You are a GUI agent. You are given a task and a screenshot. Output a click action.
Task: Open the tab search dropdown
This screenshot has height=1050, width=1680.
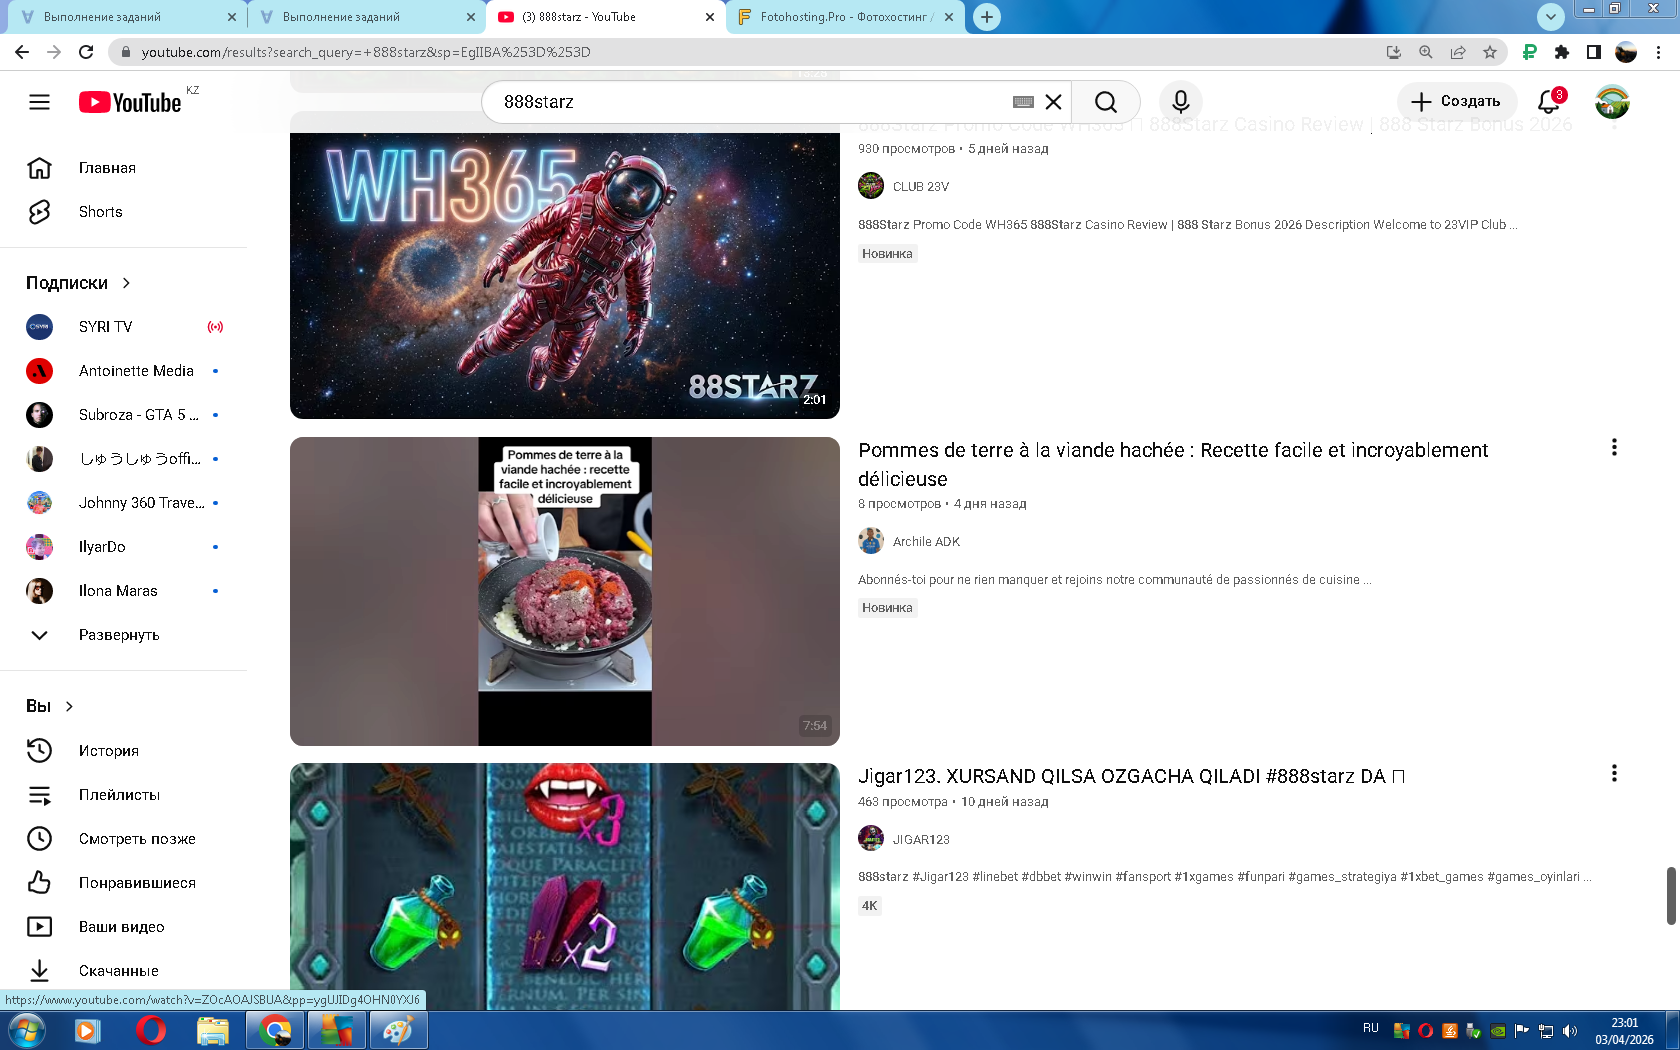1551,17
